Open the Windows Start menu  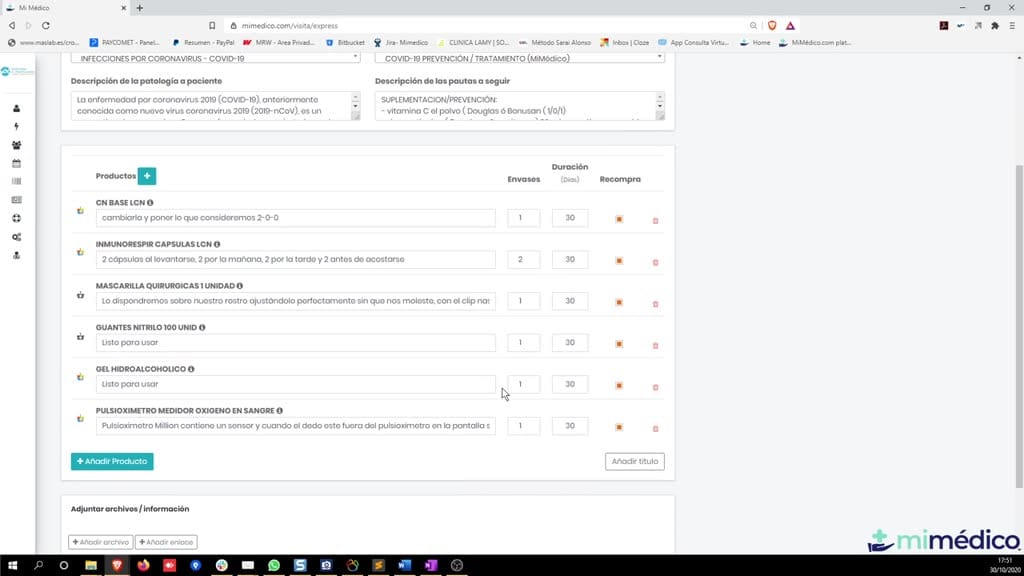click(12, 566)
